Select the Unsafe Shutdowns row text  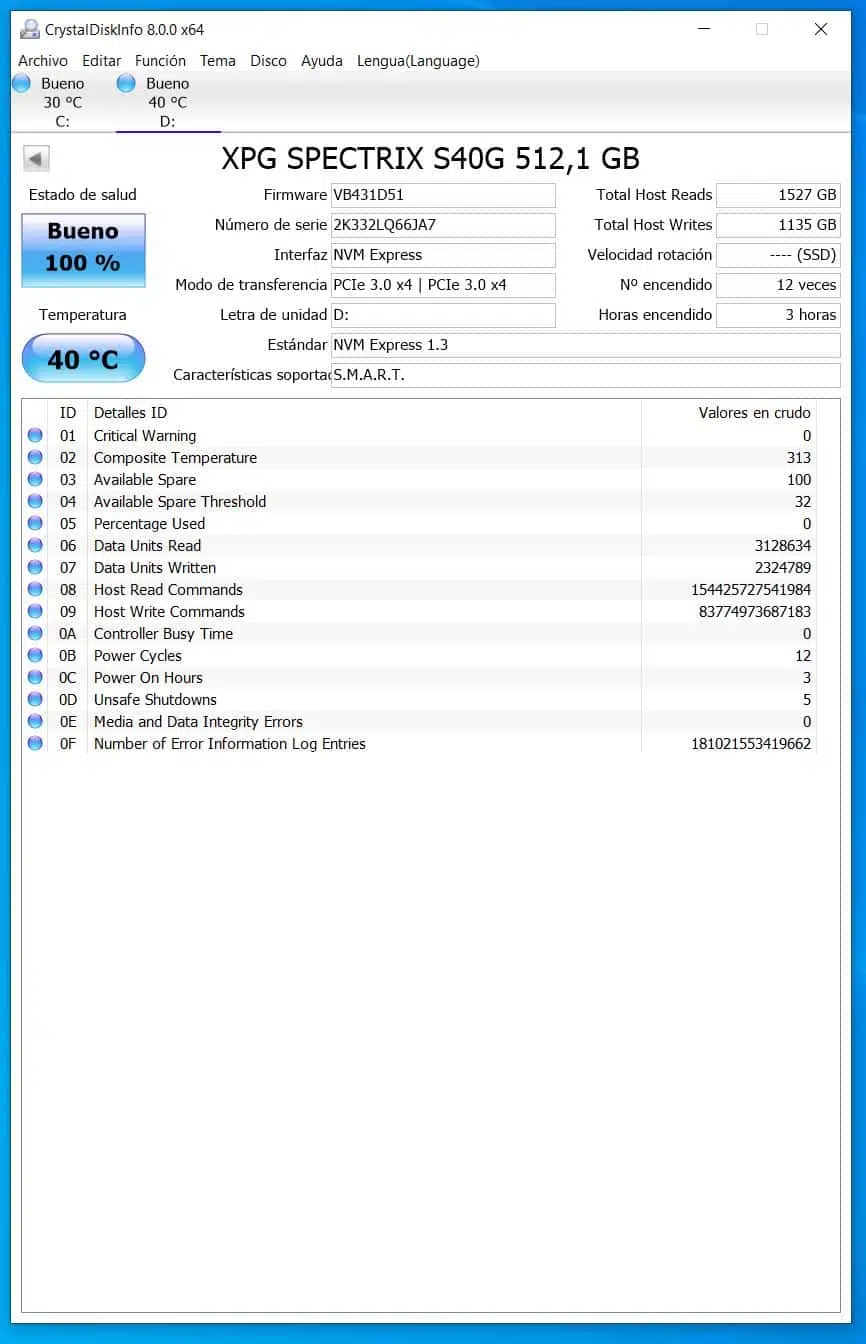pos(155,699)
